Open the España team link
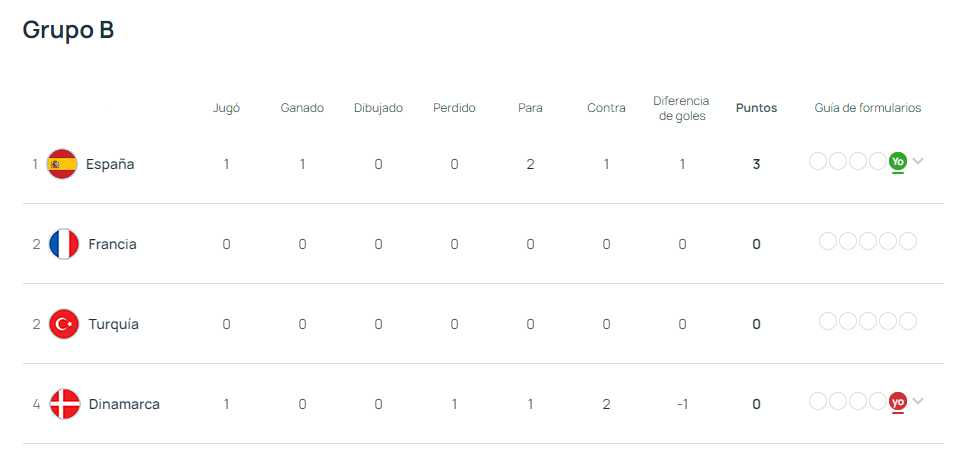Image resolution: width=962 pixels, height=460 pixels. pos(110,164)
